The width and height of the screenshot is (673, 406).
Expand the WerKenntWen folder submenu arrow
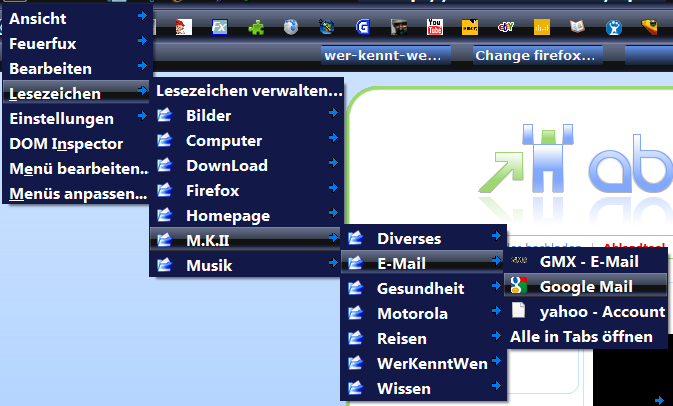pos(497,361)
